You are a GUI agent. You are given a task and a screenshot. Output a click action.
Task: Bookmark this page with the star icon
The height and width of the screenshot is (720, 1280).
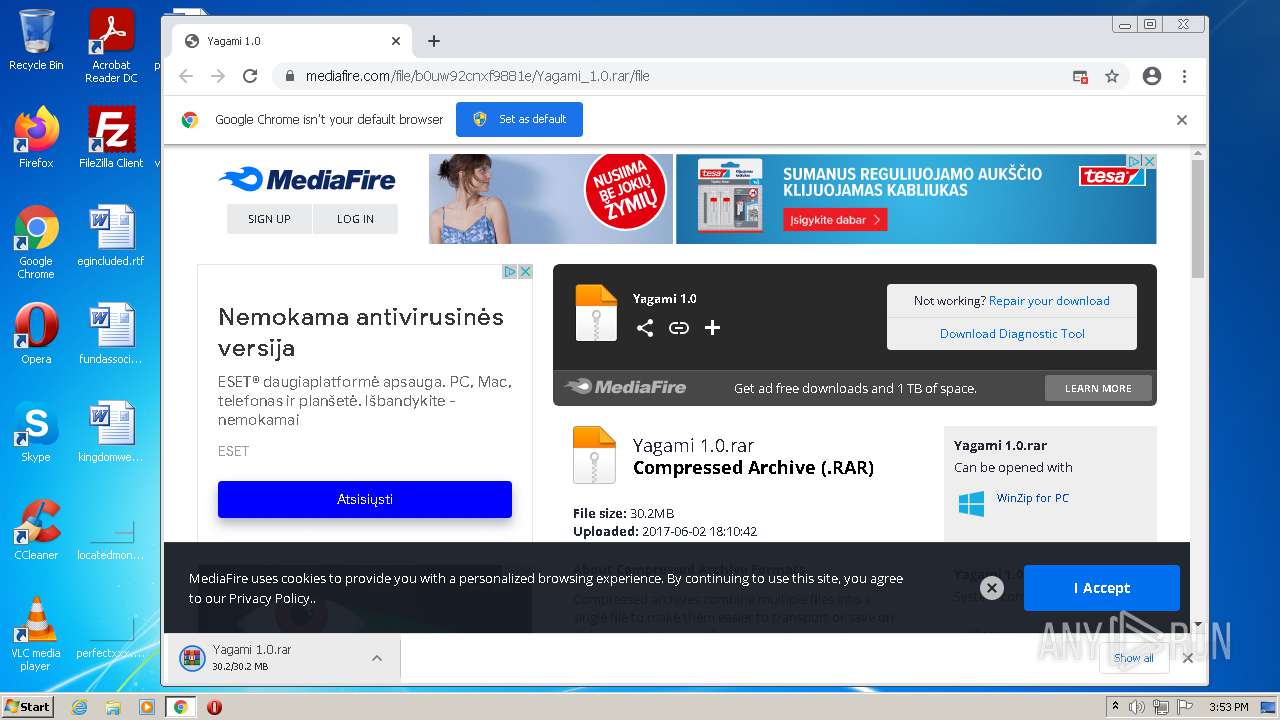[x=1111, y=76]
